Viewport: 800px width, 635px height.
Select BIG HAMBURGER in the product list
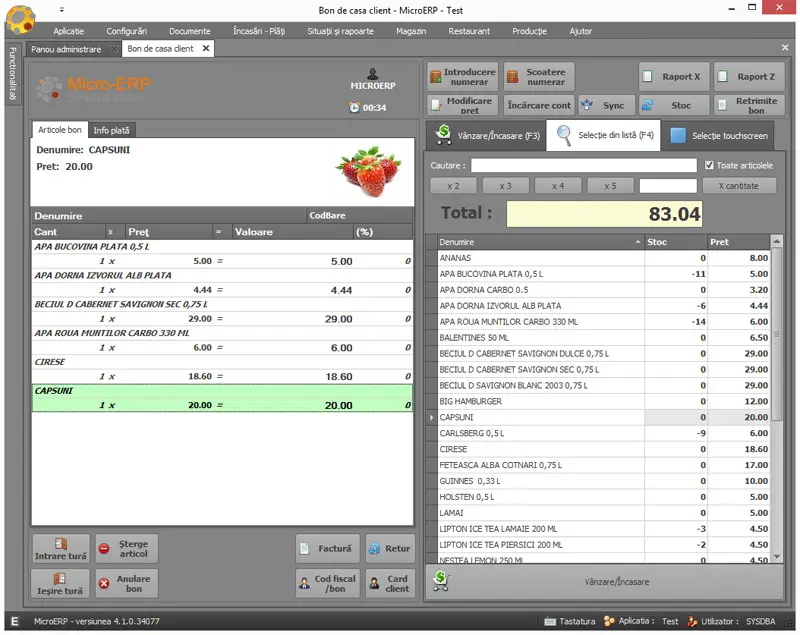[x=604, y=401]
